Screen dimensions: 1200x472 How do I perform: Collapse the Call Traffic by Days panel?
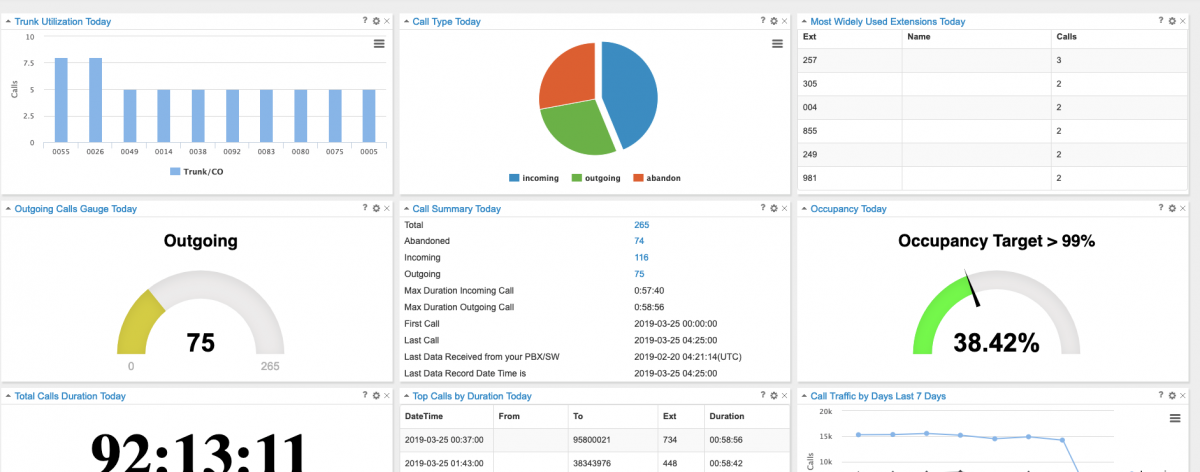805,395
